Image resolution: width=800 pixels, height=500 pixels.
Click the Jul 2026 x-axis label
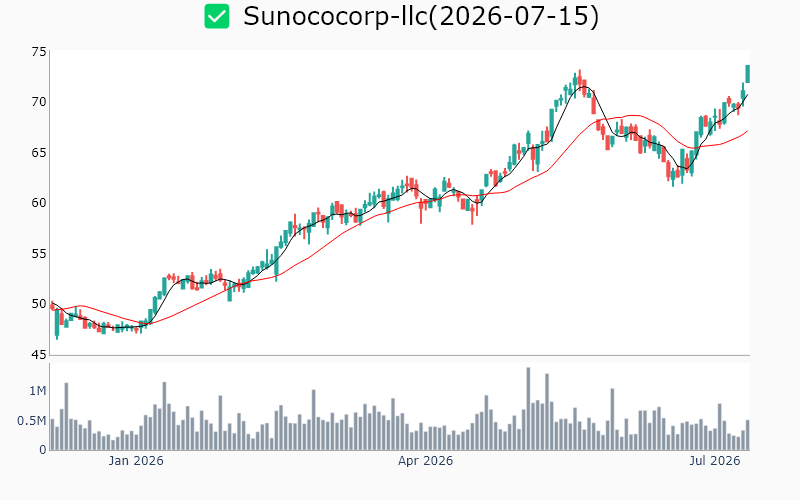(x=714, y=461)
